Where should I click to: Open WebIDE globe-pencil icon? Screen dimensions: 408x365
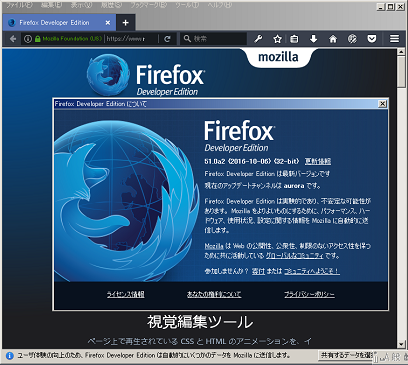click(x=352, y=39)
